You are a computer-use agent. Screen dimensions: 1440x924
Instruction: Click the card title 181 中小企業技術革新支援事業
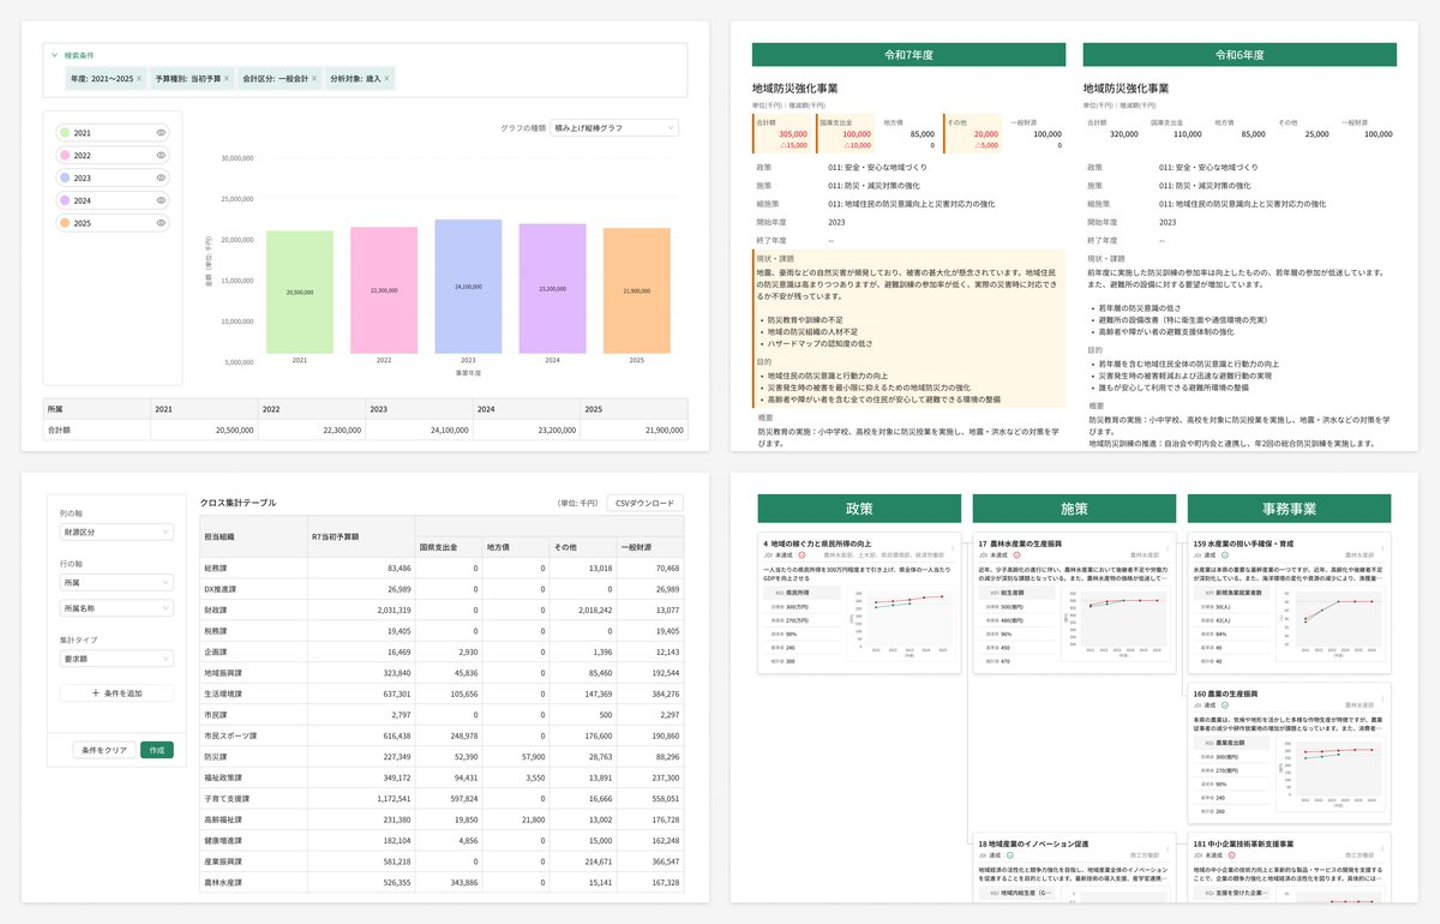coord(1243,844)
